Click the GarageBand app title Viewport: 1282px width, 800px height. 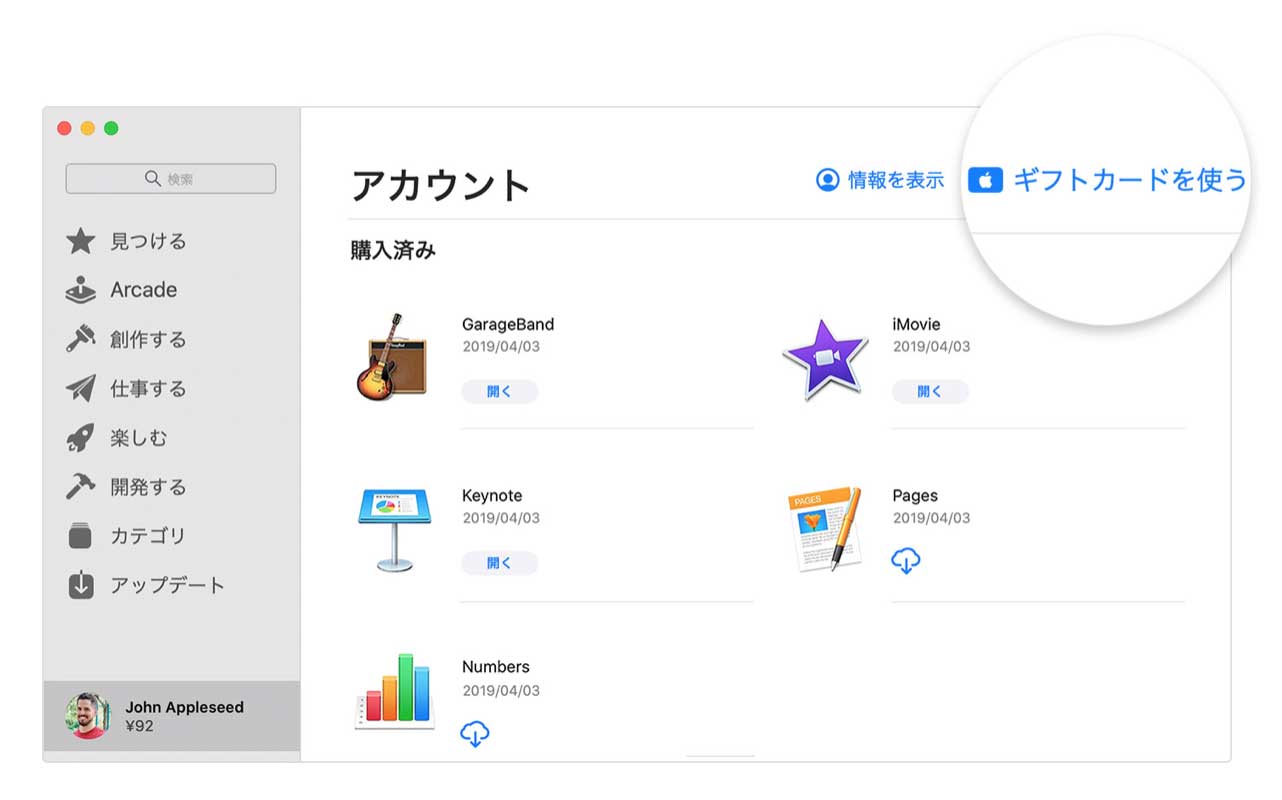508,324
